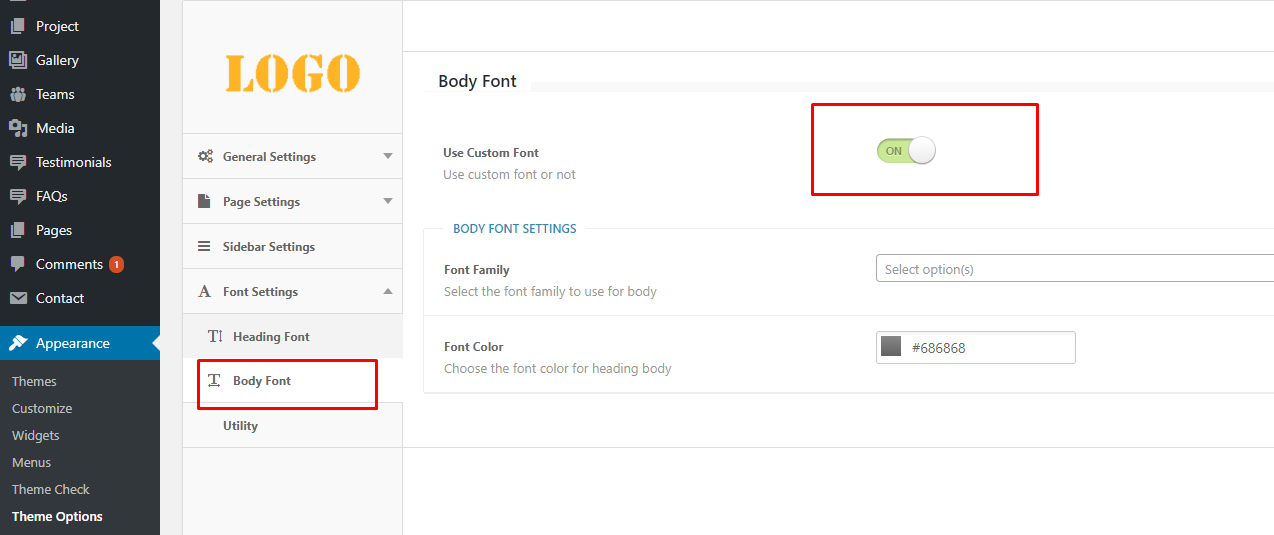This screenshot has width=1274, height=535.
Task: Click the Gallery icon in admin sidebar
Action: coord(18,60)
